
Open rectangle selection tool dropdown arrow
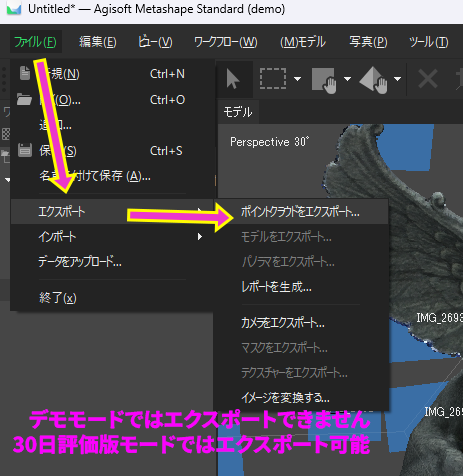[298, 79]
